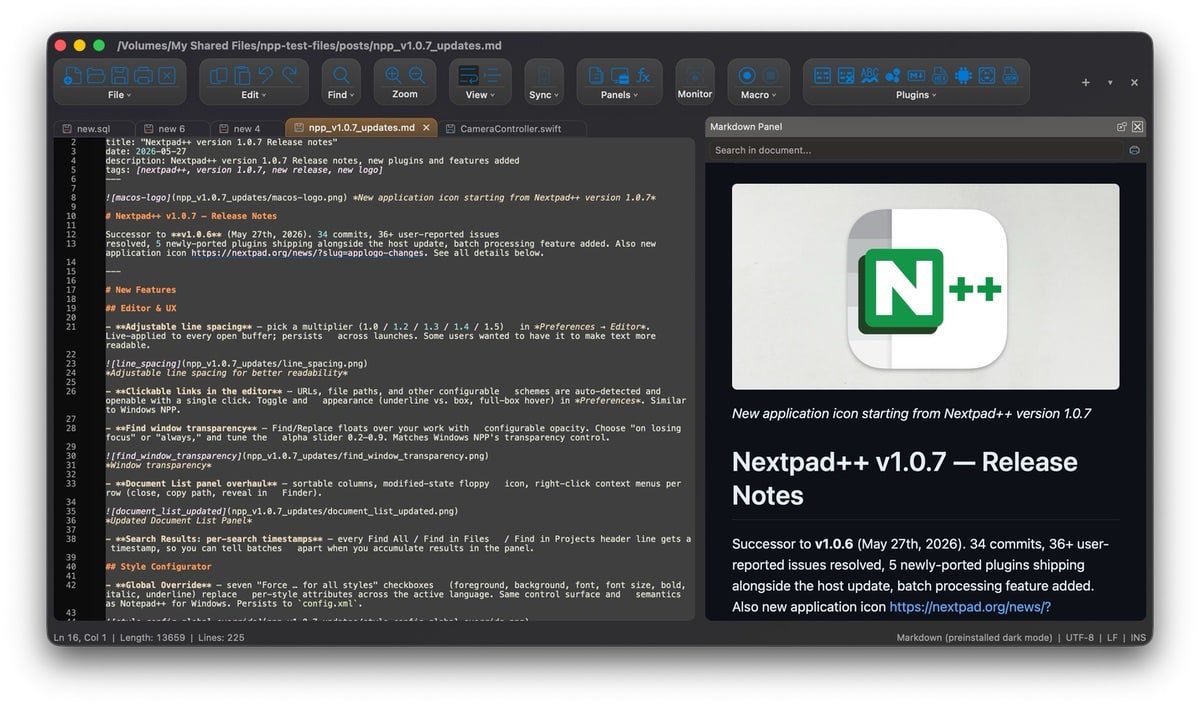Stop macro recording with stop icon

(771, 75)
